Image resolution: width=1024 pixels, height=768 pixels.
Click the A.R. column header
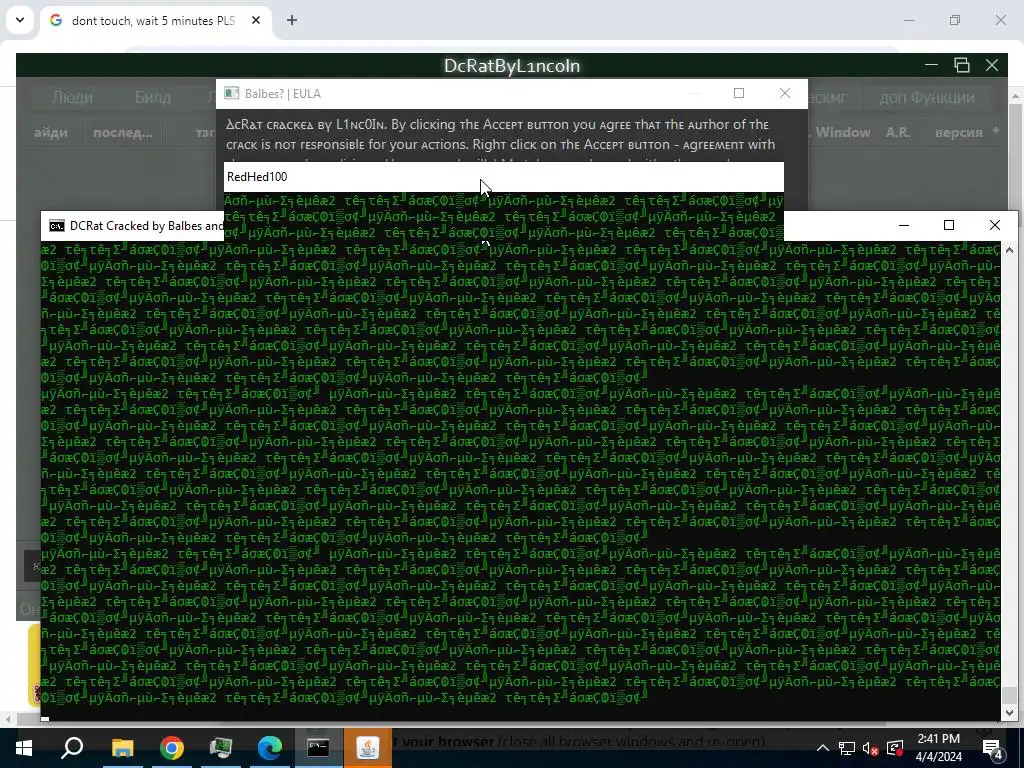[x=898, y=133]
